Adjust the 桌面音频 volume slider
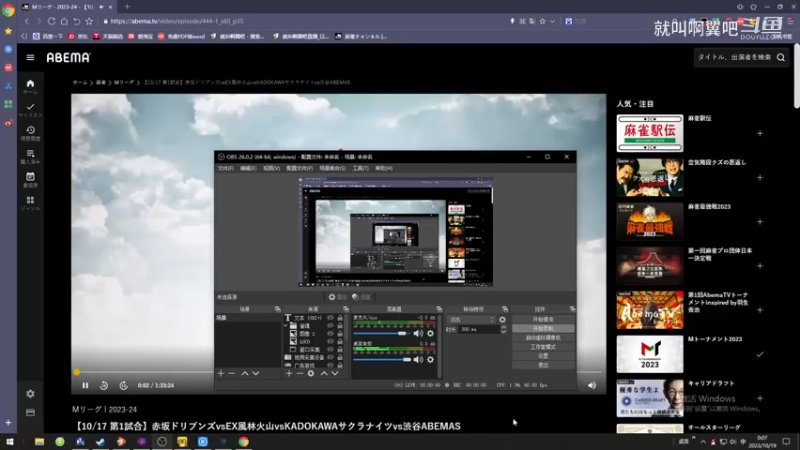This screenshot has width=800, height=450. click(382, 359)
